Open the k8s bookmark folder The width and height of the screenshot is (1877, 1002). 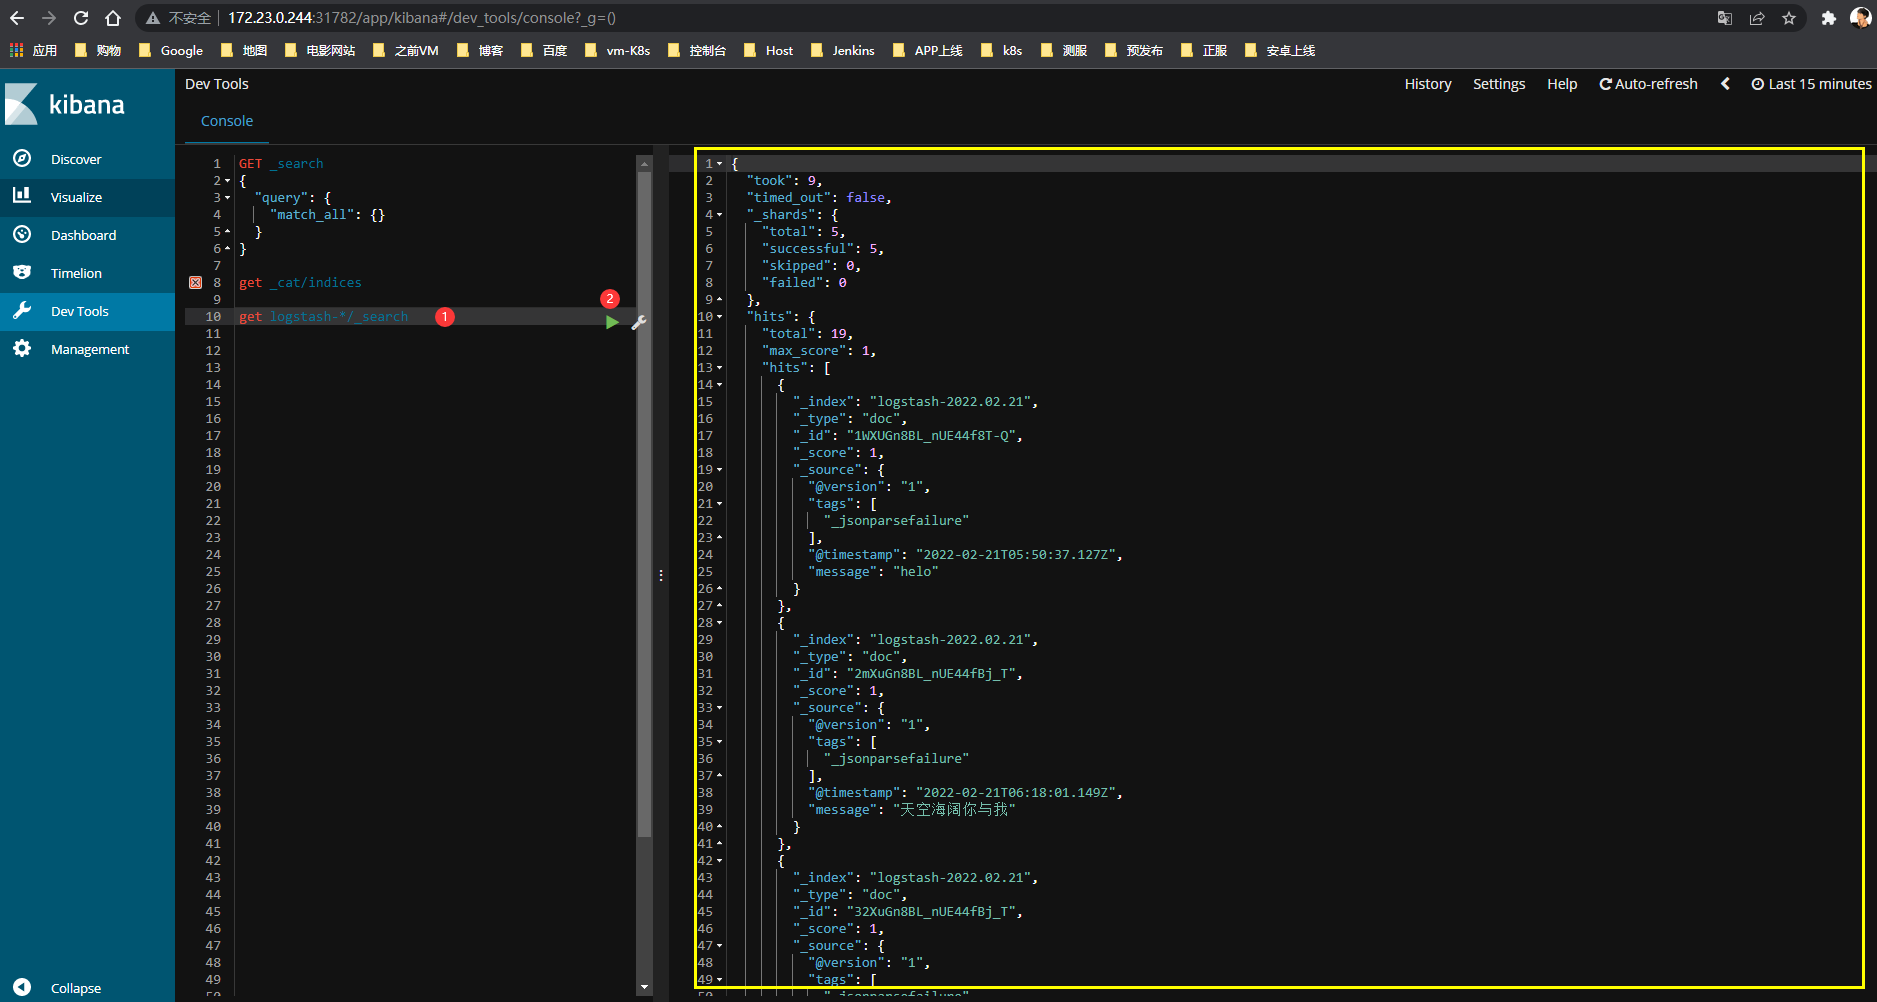pyautogui.click(x=1001, y=50)
